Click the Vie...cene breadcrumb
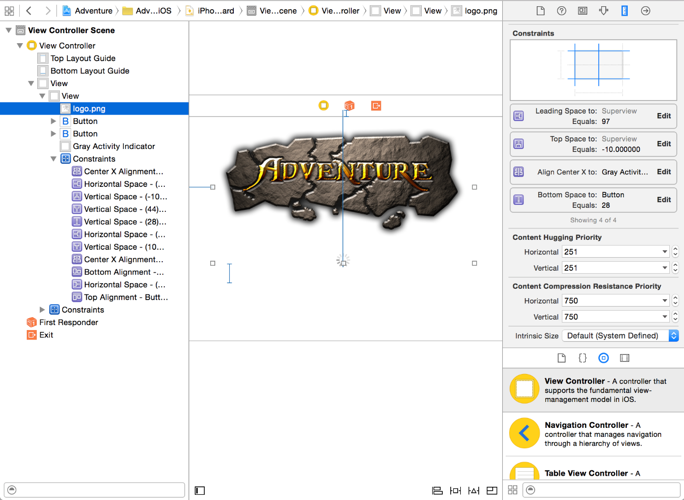Image resolution: width=684 pixels, height=500 pixels. [x=272, y=10]
